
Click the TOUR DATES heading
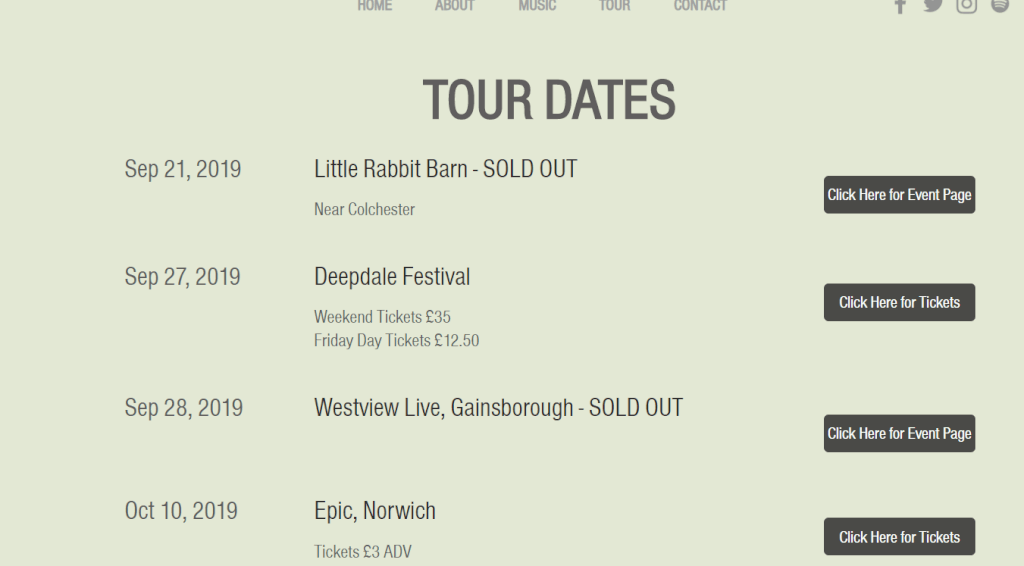(549, 100)
